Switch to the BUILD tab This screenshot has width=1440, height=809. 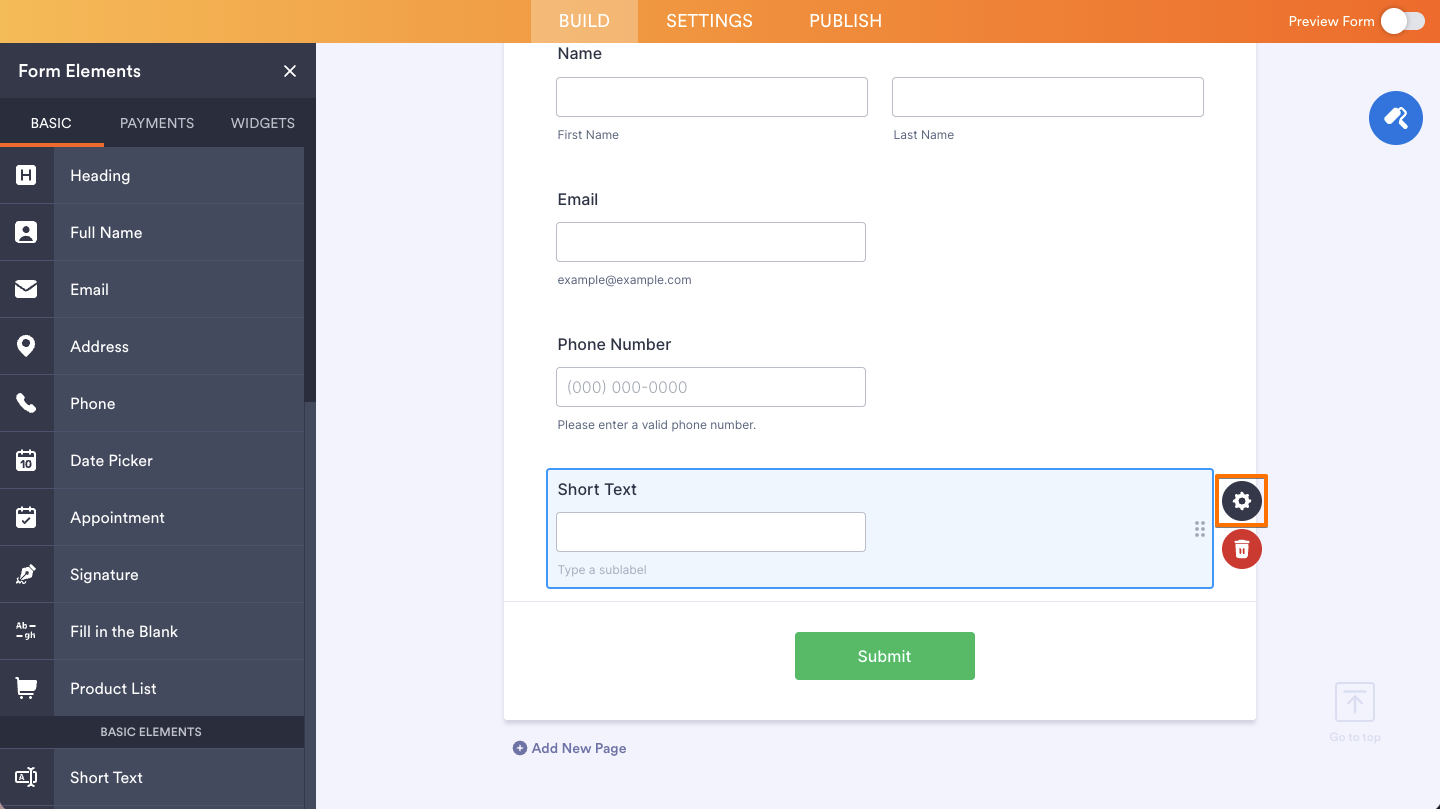click(584, 21)
